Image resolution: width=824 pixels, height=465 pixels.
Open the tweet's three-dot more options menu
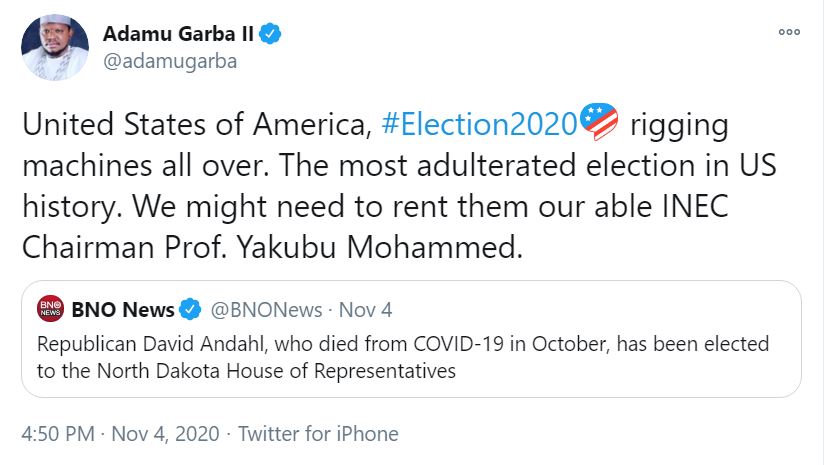[x=789, y=32]
